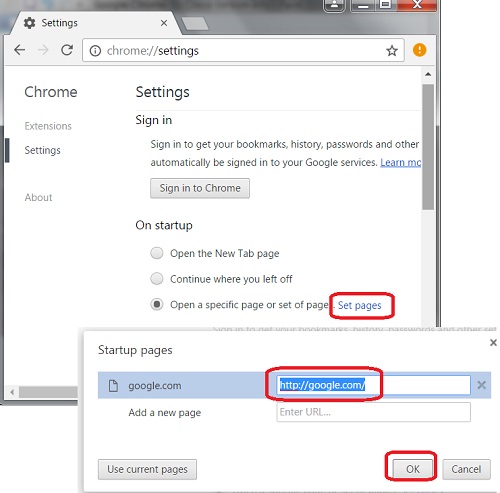Open About in the sidebar
Image resolution: width=500 pixels, height=493 pixels.
(38, 197)
